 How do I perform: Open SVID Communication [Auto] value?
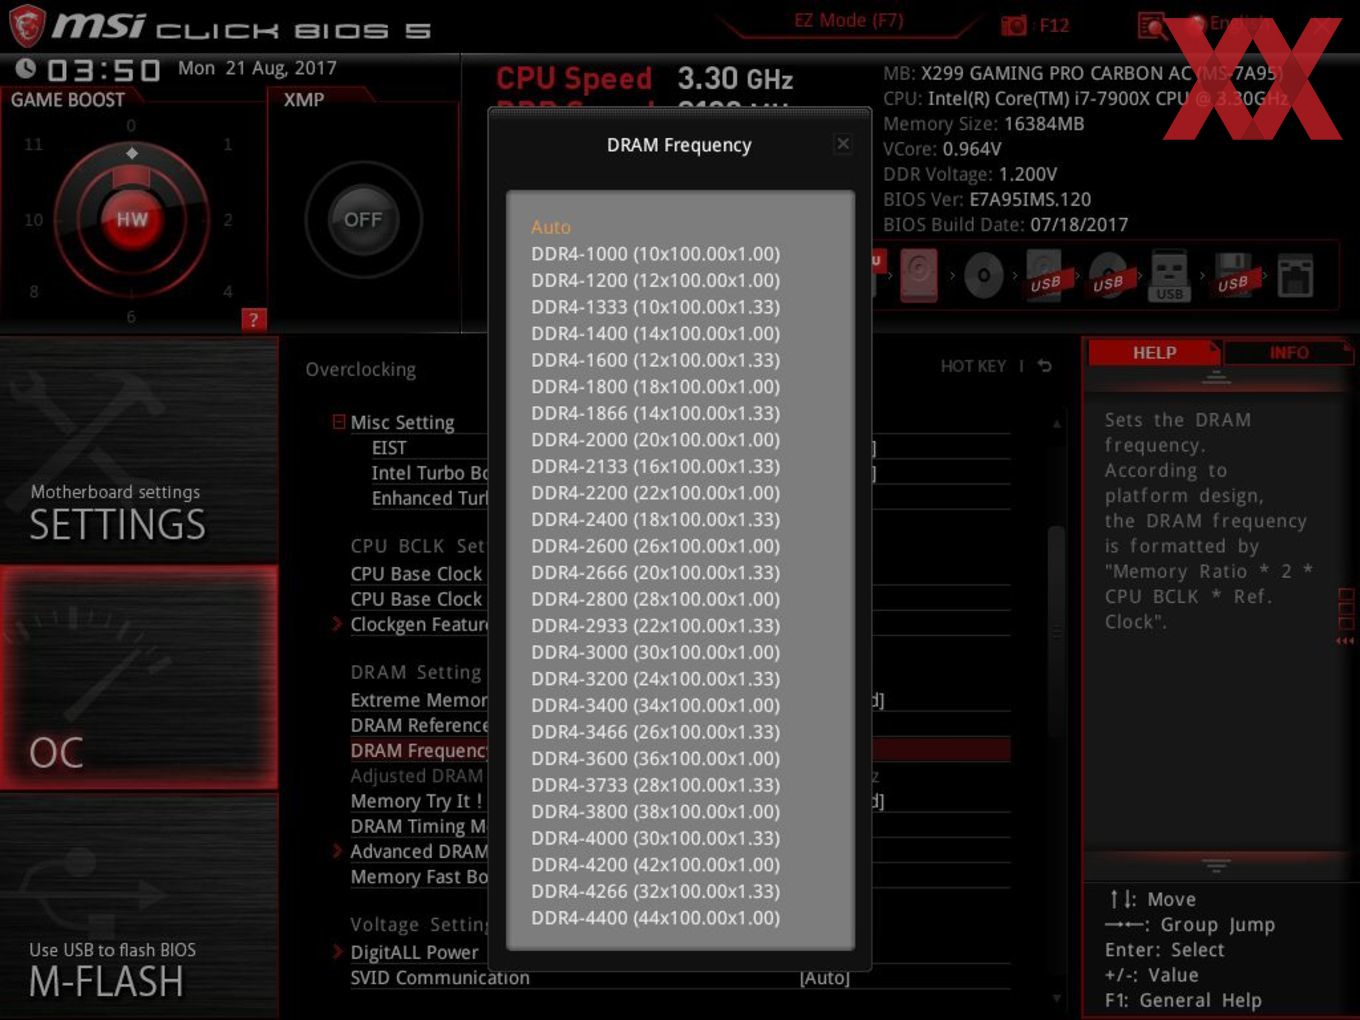825,978
